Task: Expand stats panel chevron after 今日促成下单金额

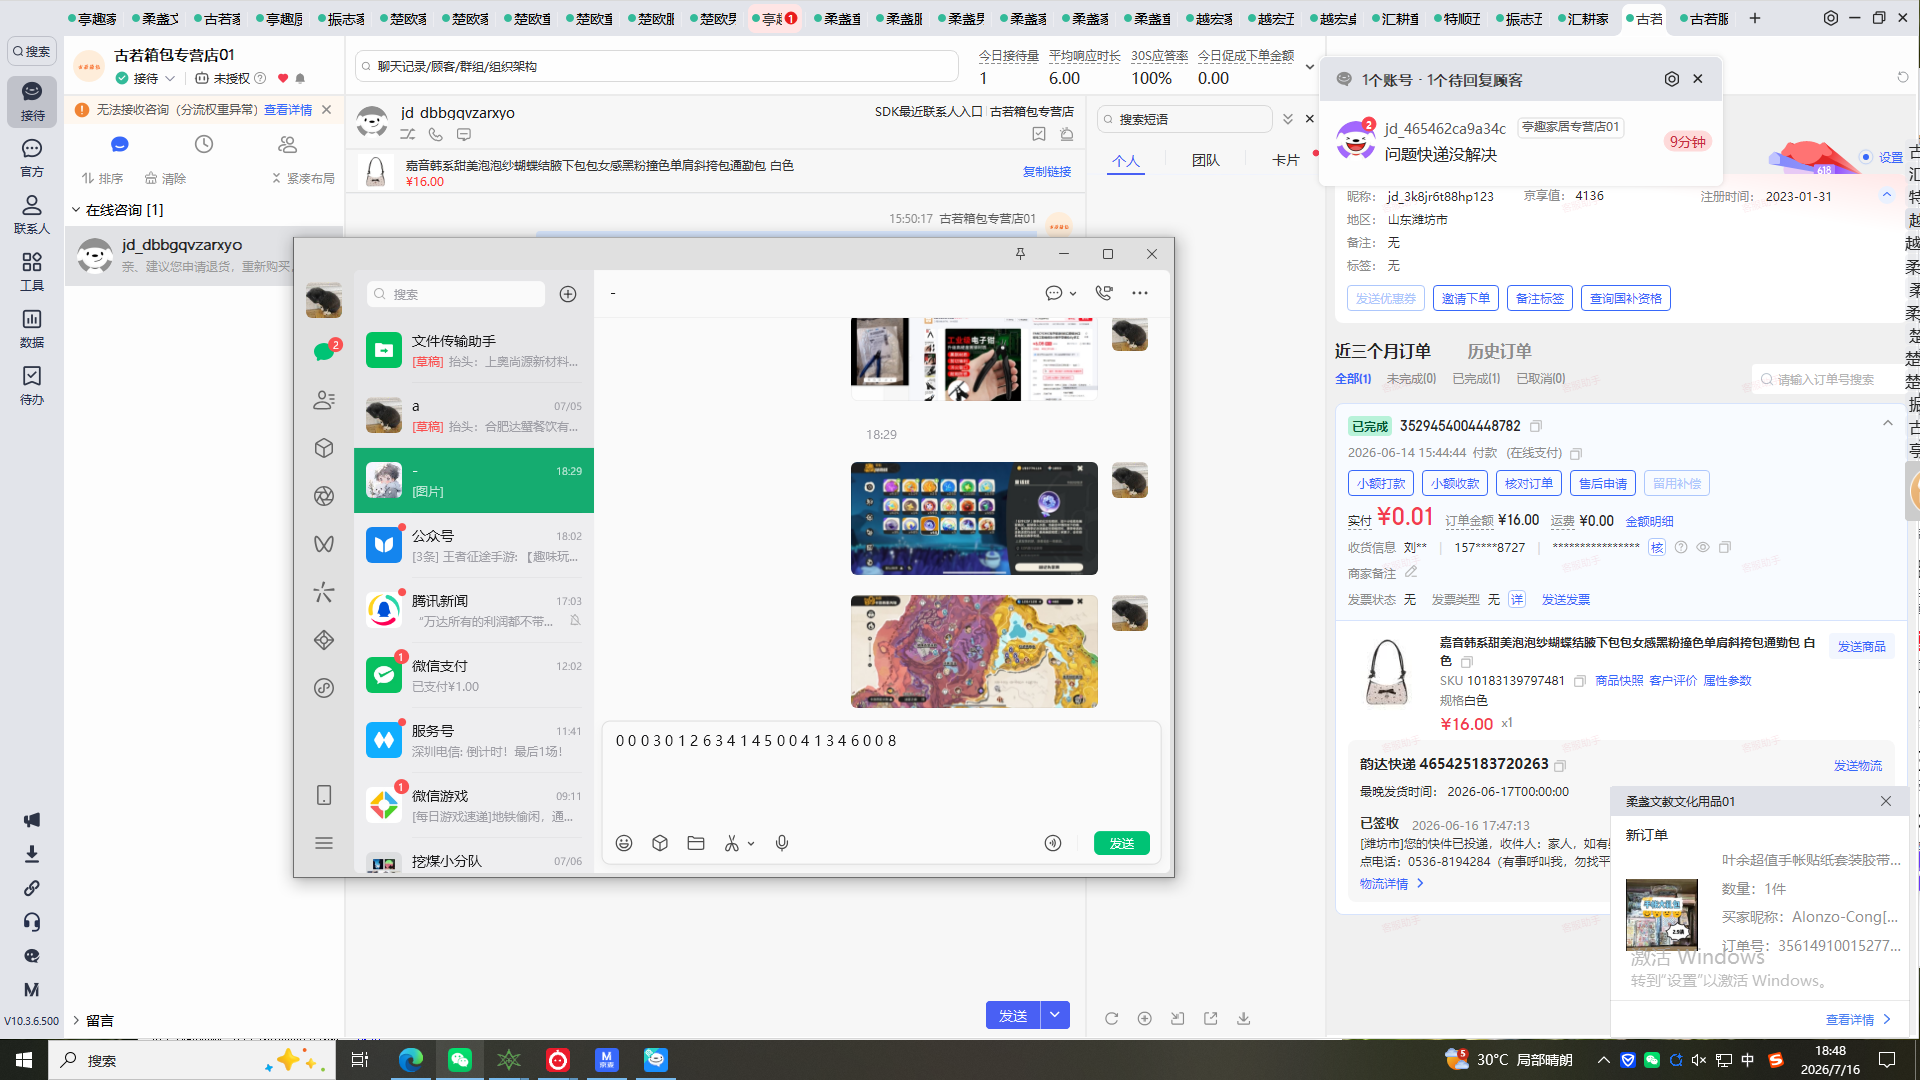Action: tap(1310, 67)
